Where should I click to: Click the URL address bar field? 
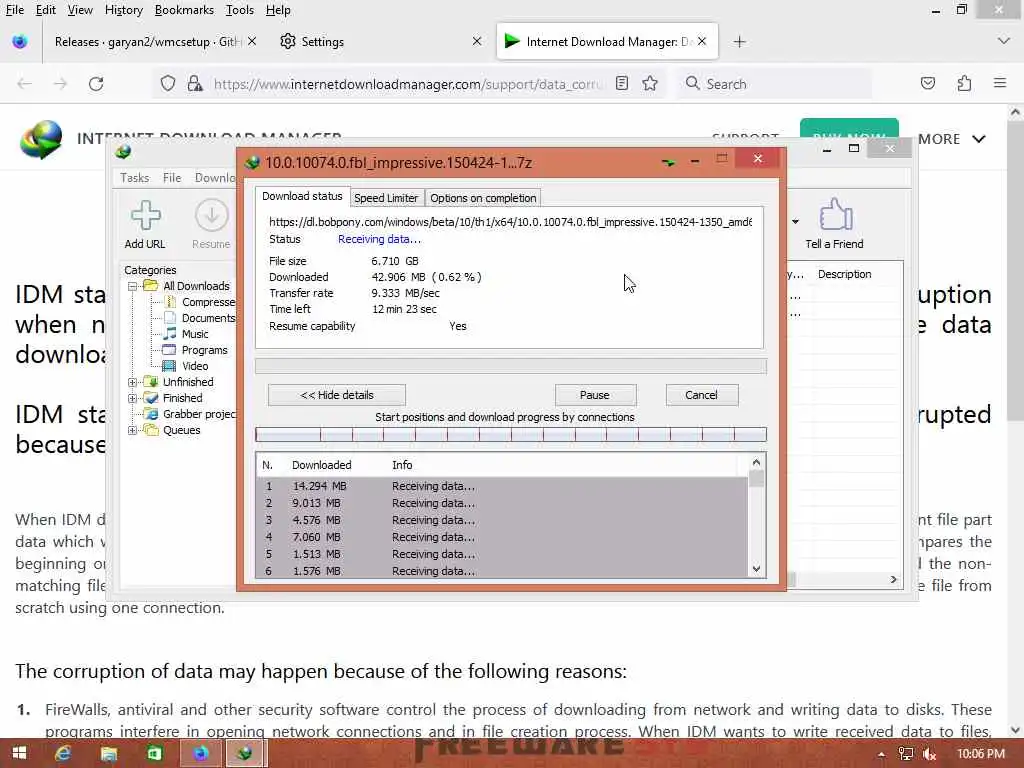[x=408, y=84]
